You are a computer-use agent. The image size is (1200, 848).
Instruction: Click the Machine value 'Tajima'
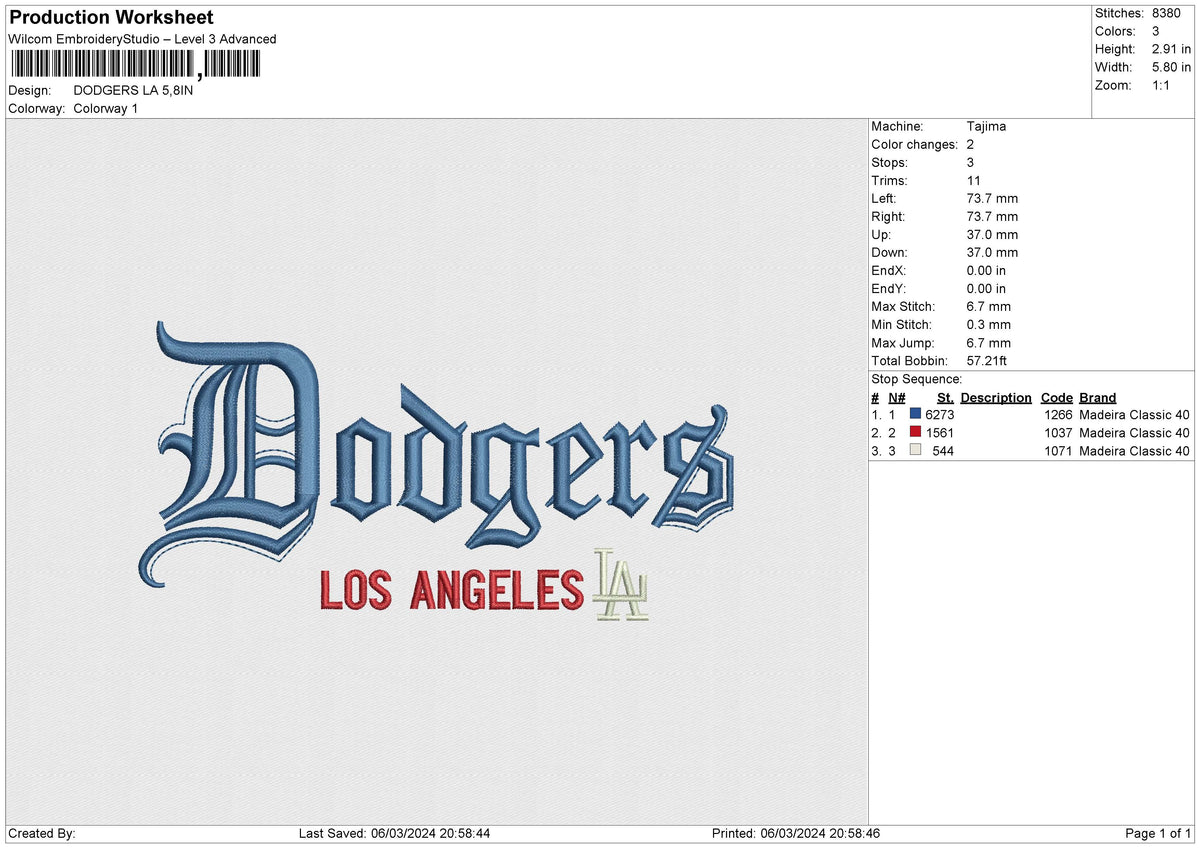pos(987,126)
